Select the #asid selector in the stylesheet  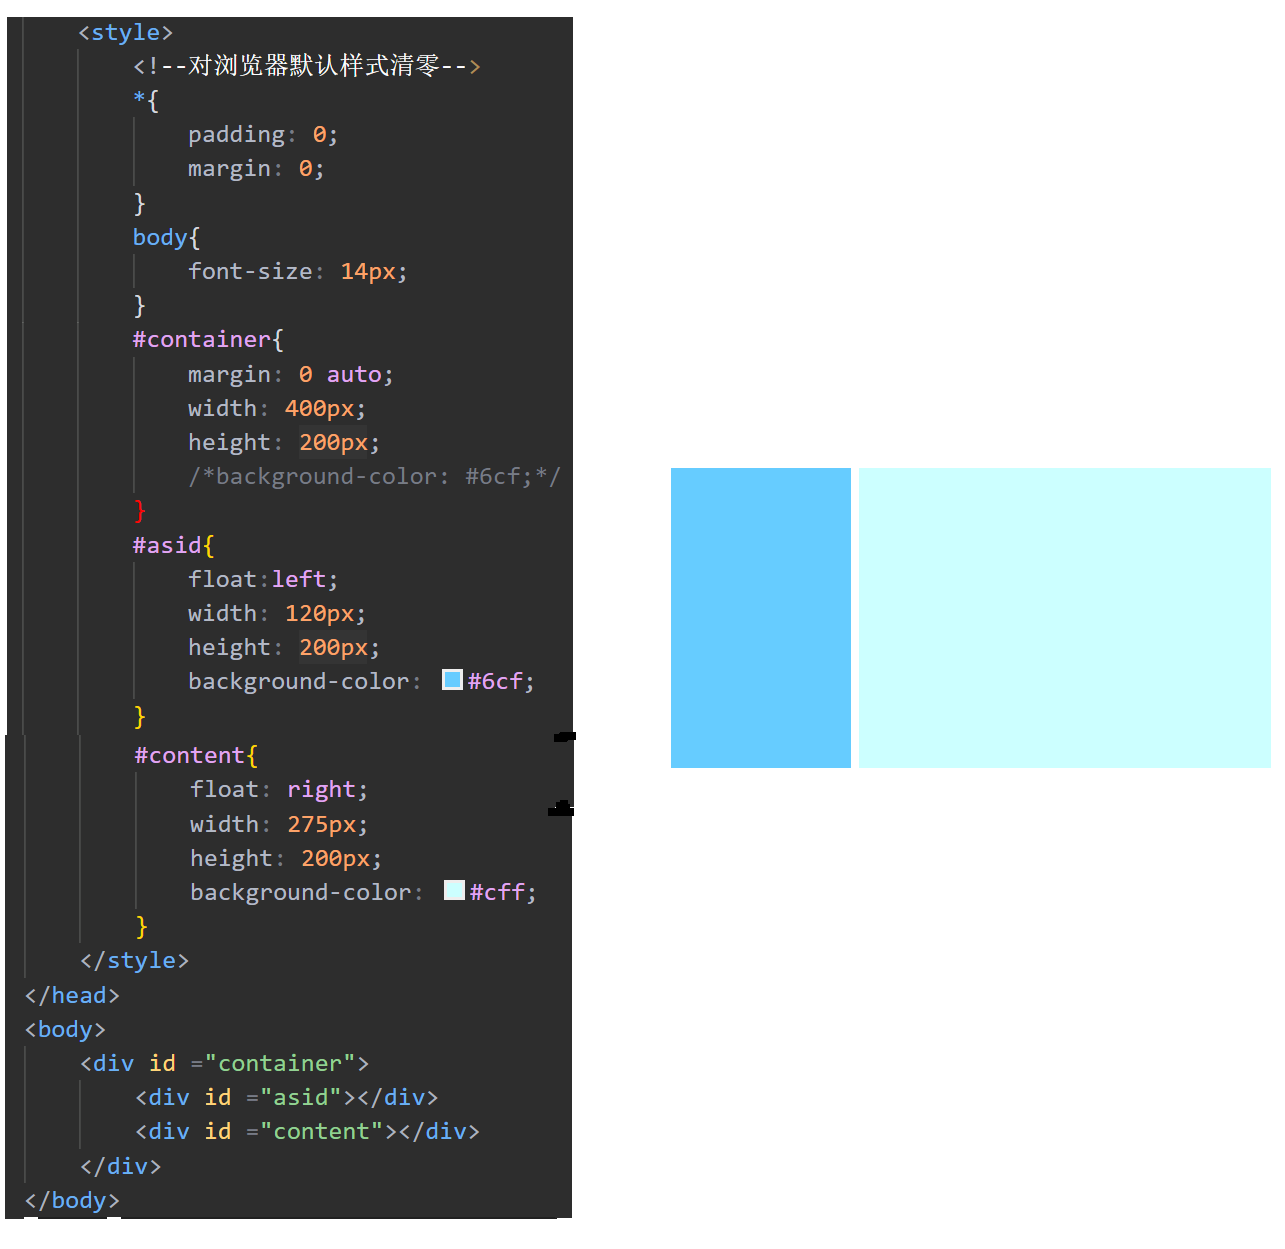(x=167, y=545)
